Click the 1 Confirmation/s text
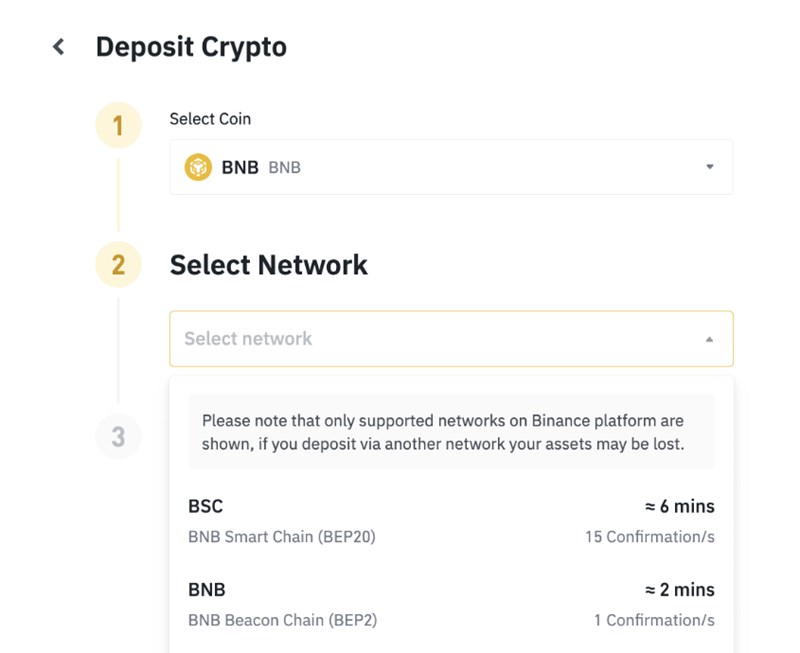 click(x=654, y=620)
